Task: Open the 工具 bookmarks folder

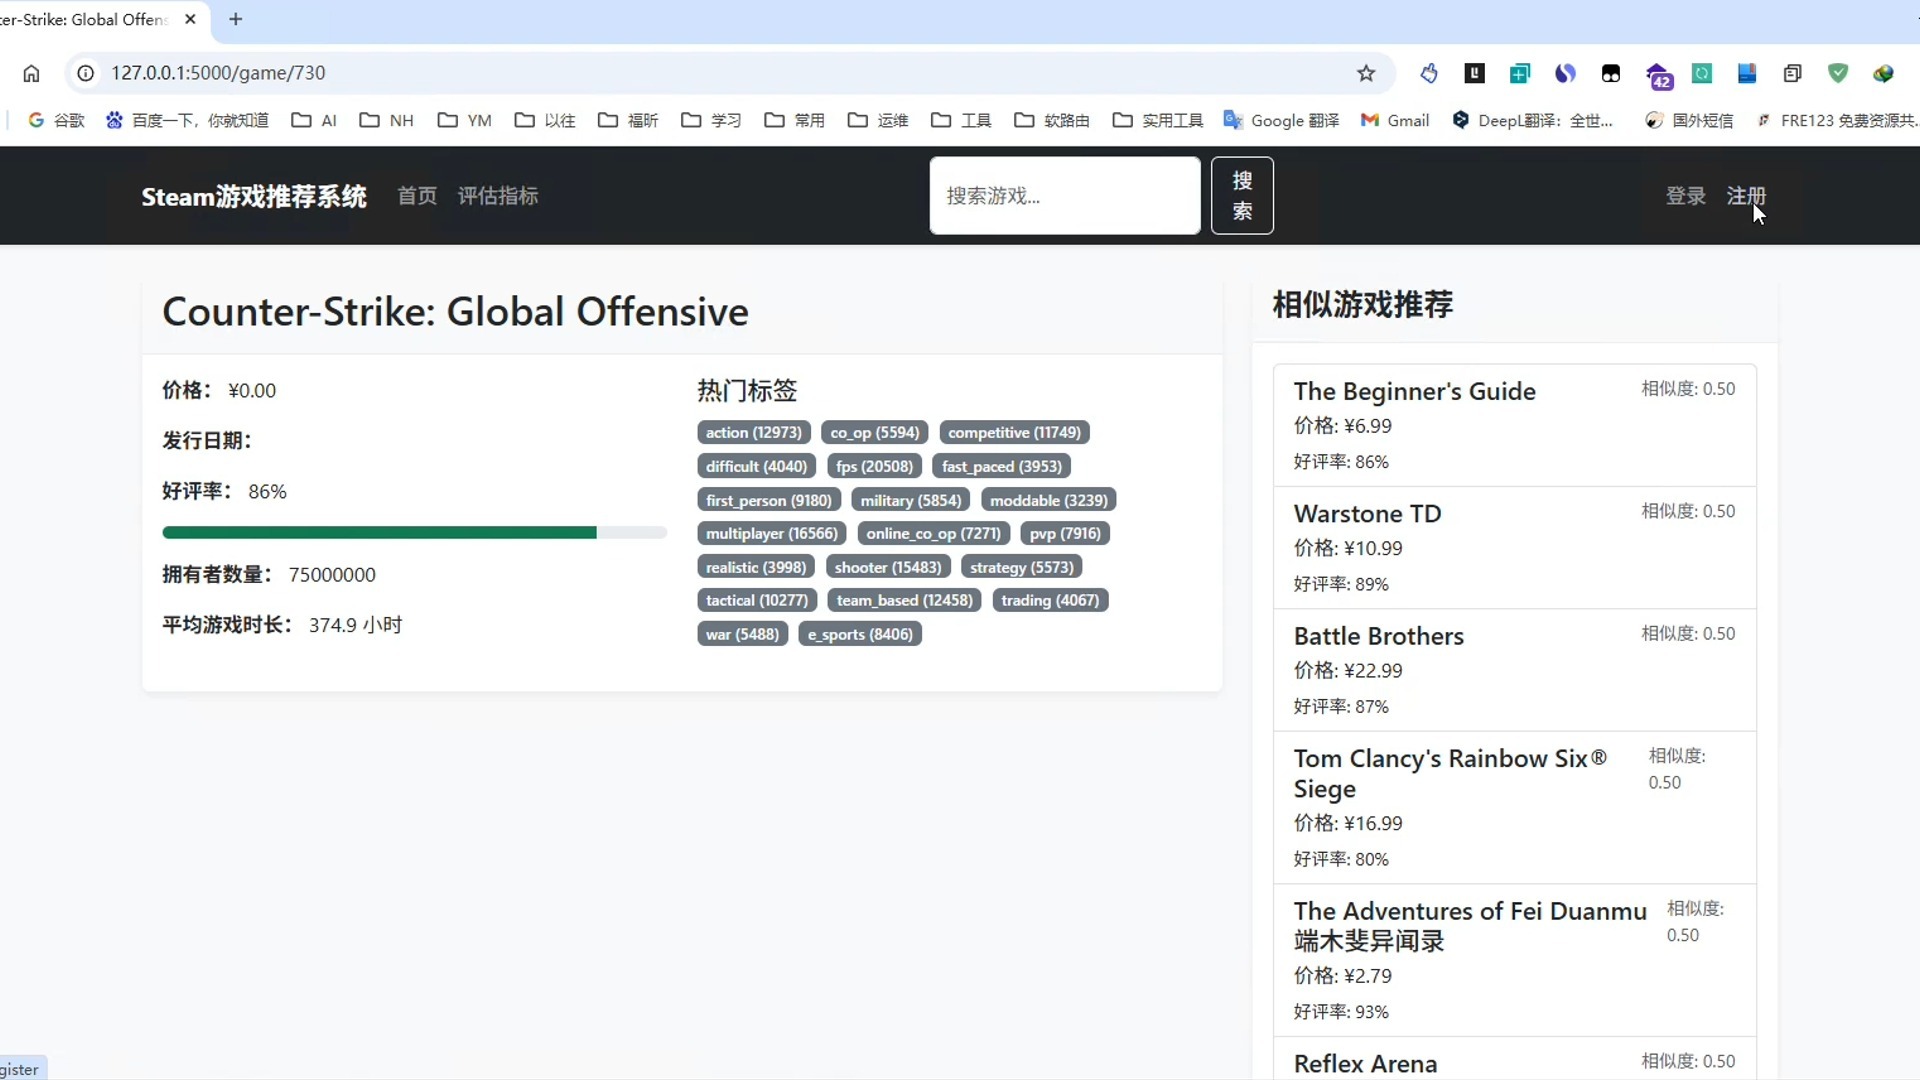Action: (961, 120)
